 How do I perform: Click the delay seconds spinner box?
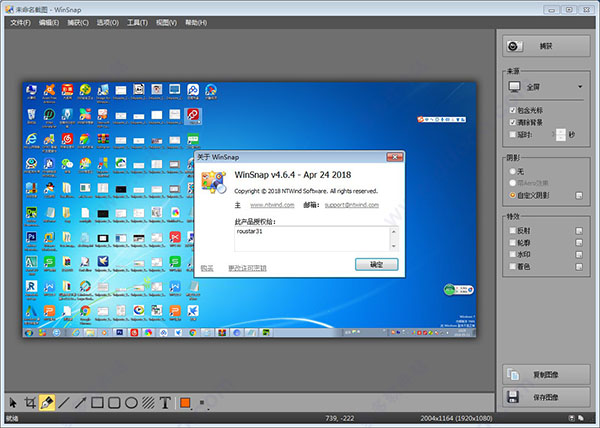[561, 135]
